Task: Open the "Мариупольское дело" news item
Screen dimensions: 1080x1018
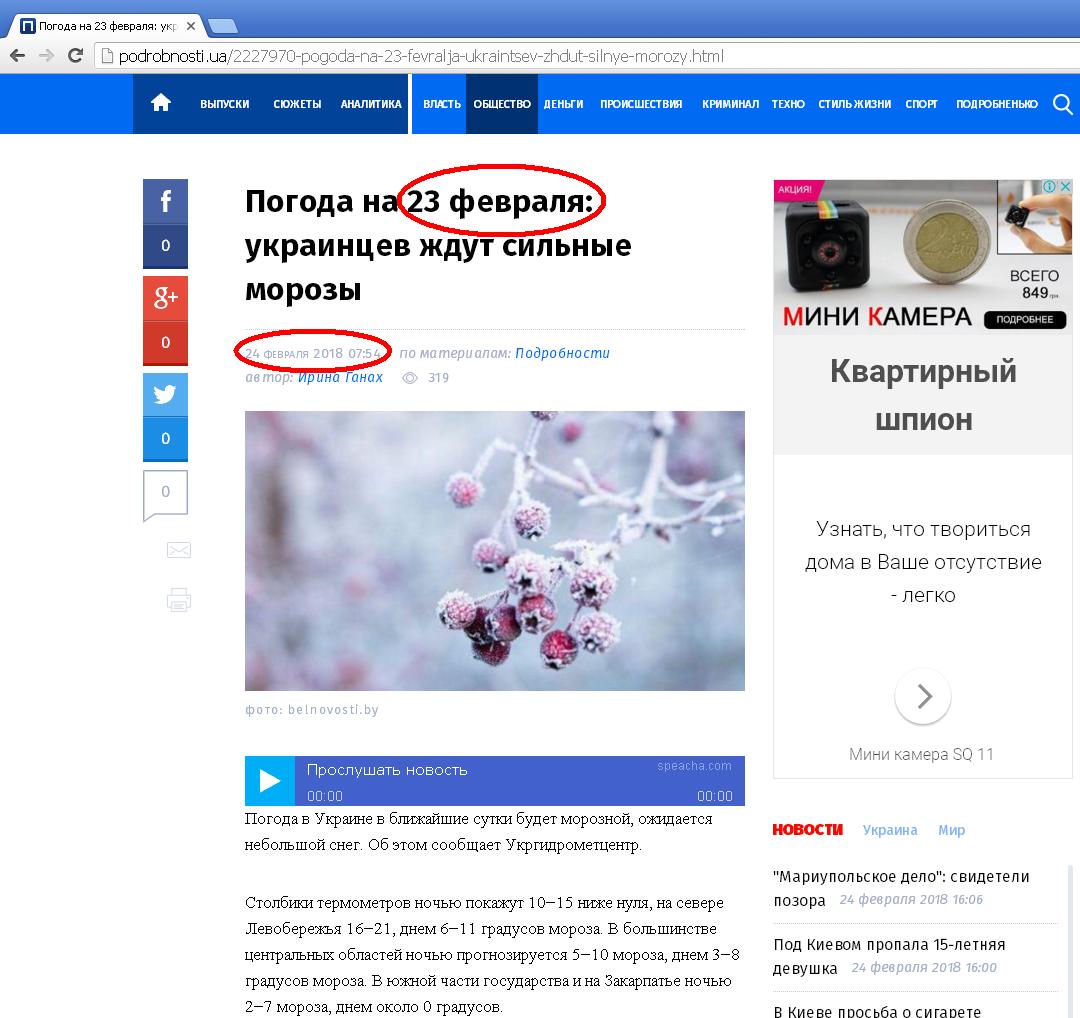Action: 901,889
